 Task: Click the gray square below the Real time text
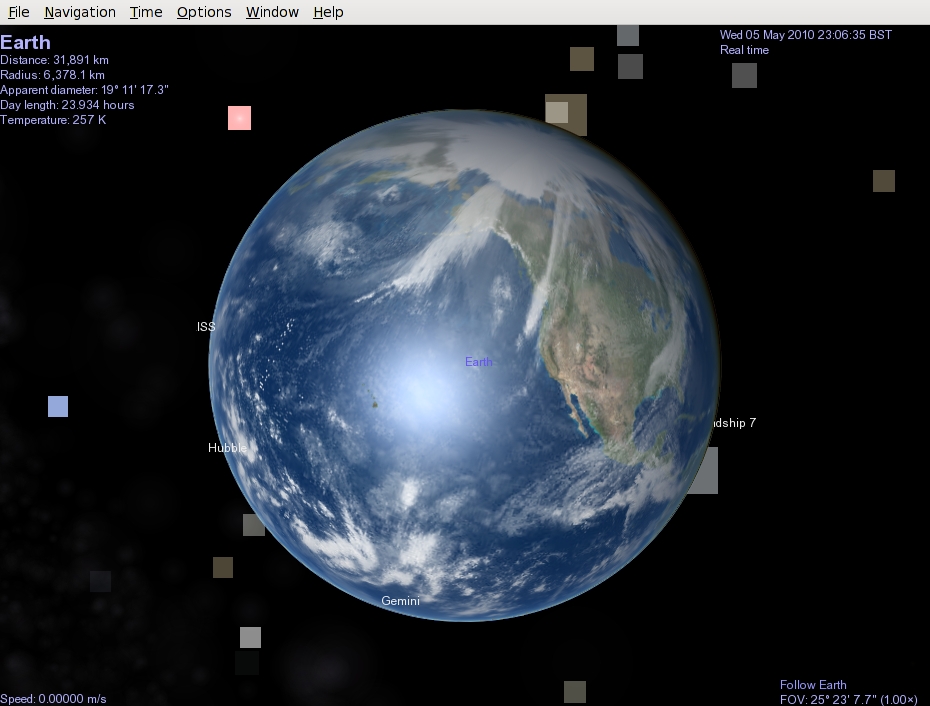point(744,75)
